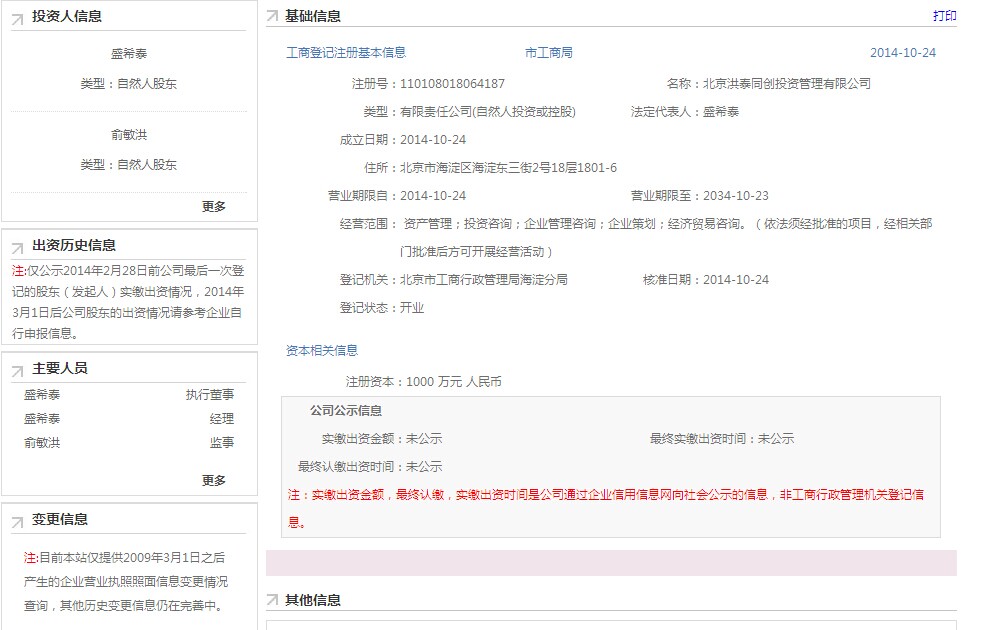
Task: Click the 打印 print link
Action: (944, 16)
